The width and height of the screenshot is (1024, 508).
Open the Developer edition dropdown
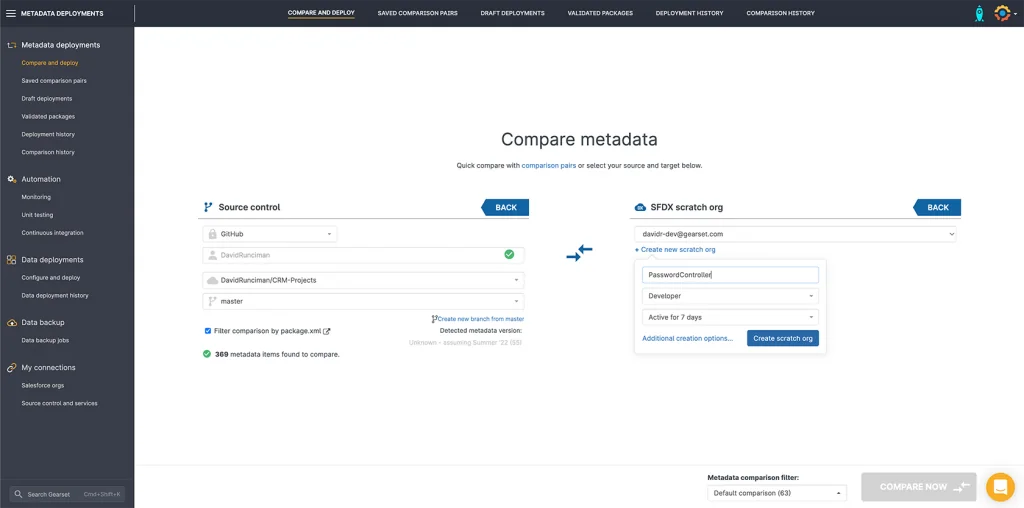tap(730, 296)
